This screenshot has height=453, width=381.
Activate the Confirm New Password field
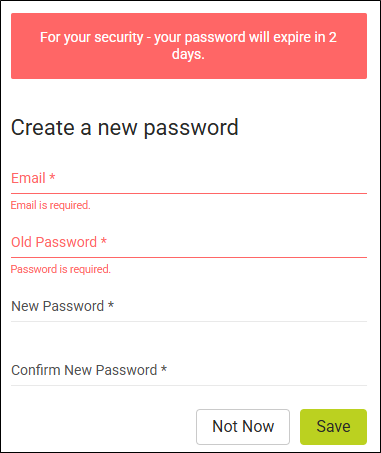[189, 370]
